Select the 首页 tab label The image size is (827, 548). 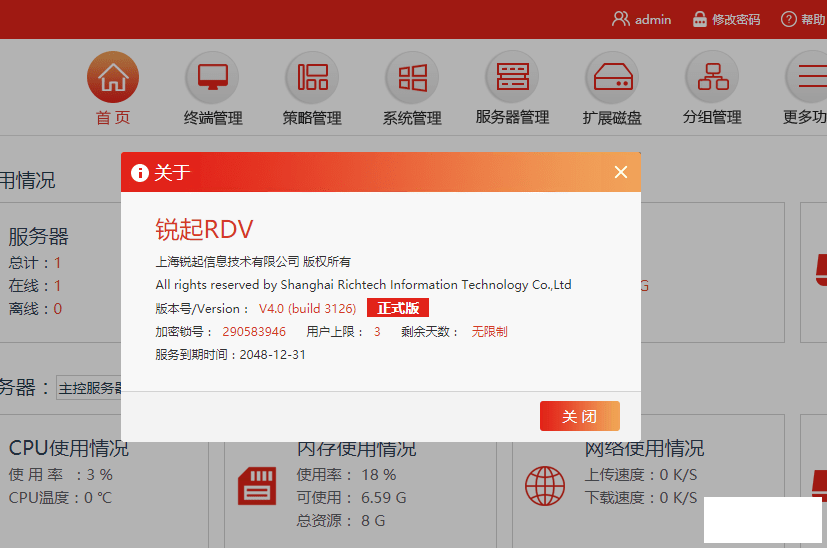(113, 118)
